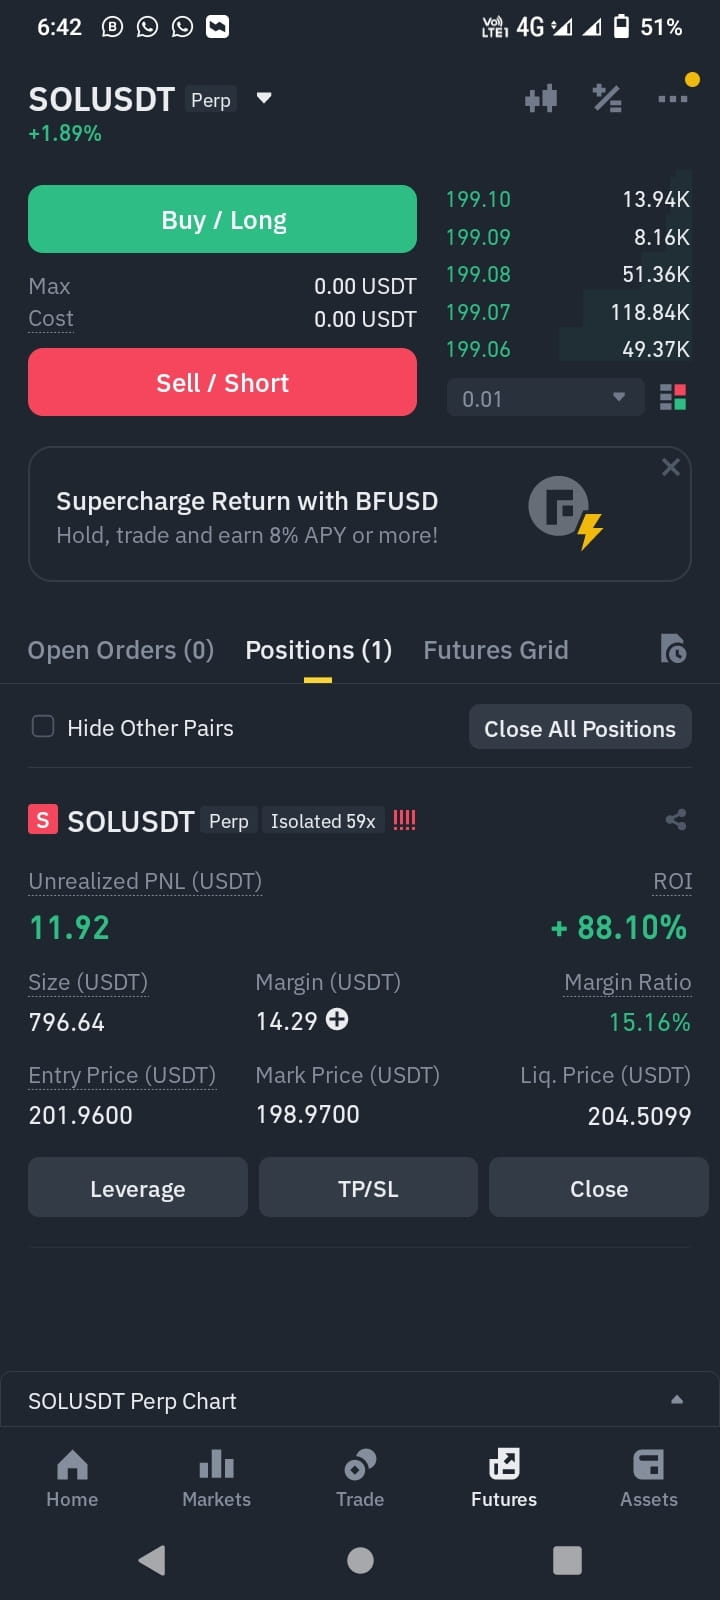Open the 0.01 price precision dropdown
Screen dimensions: 720x1600
pyautogui.click(x=545, y=398)
